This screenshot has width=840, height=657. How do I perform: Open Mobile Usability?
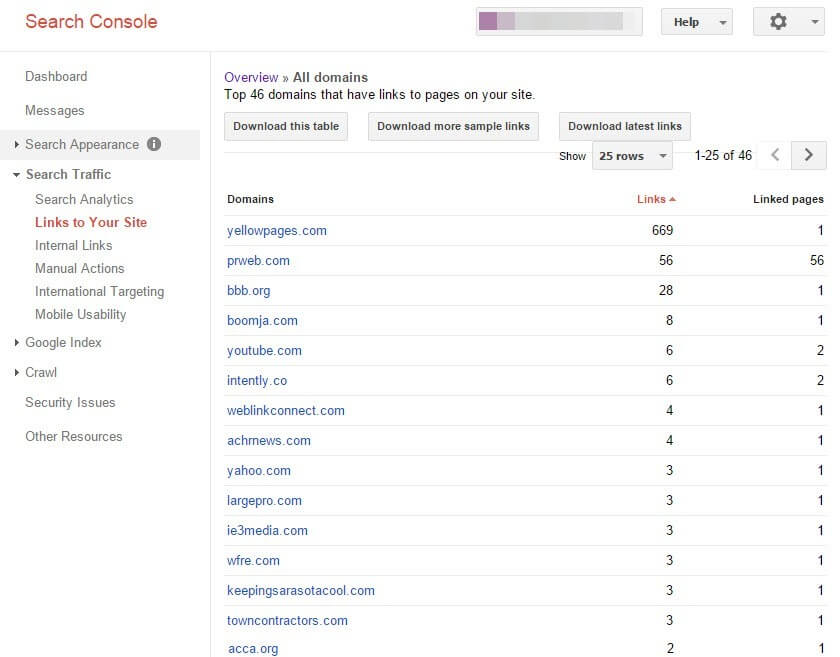[80, 315]
